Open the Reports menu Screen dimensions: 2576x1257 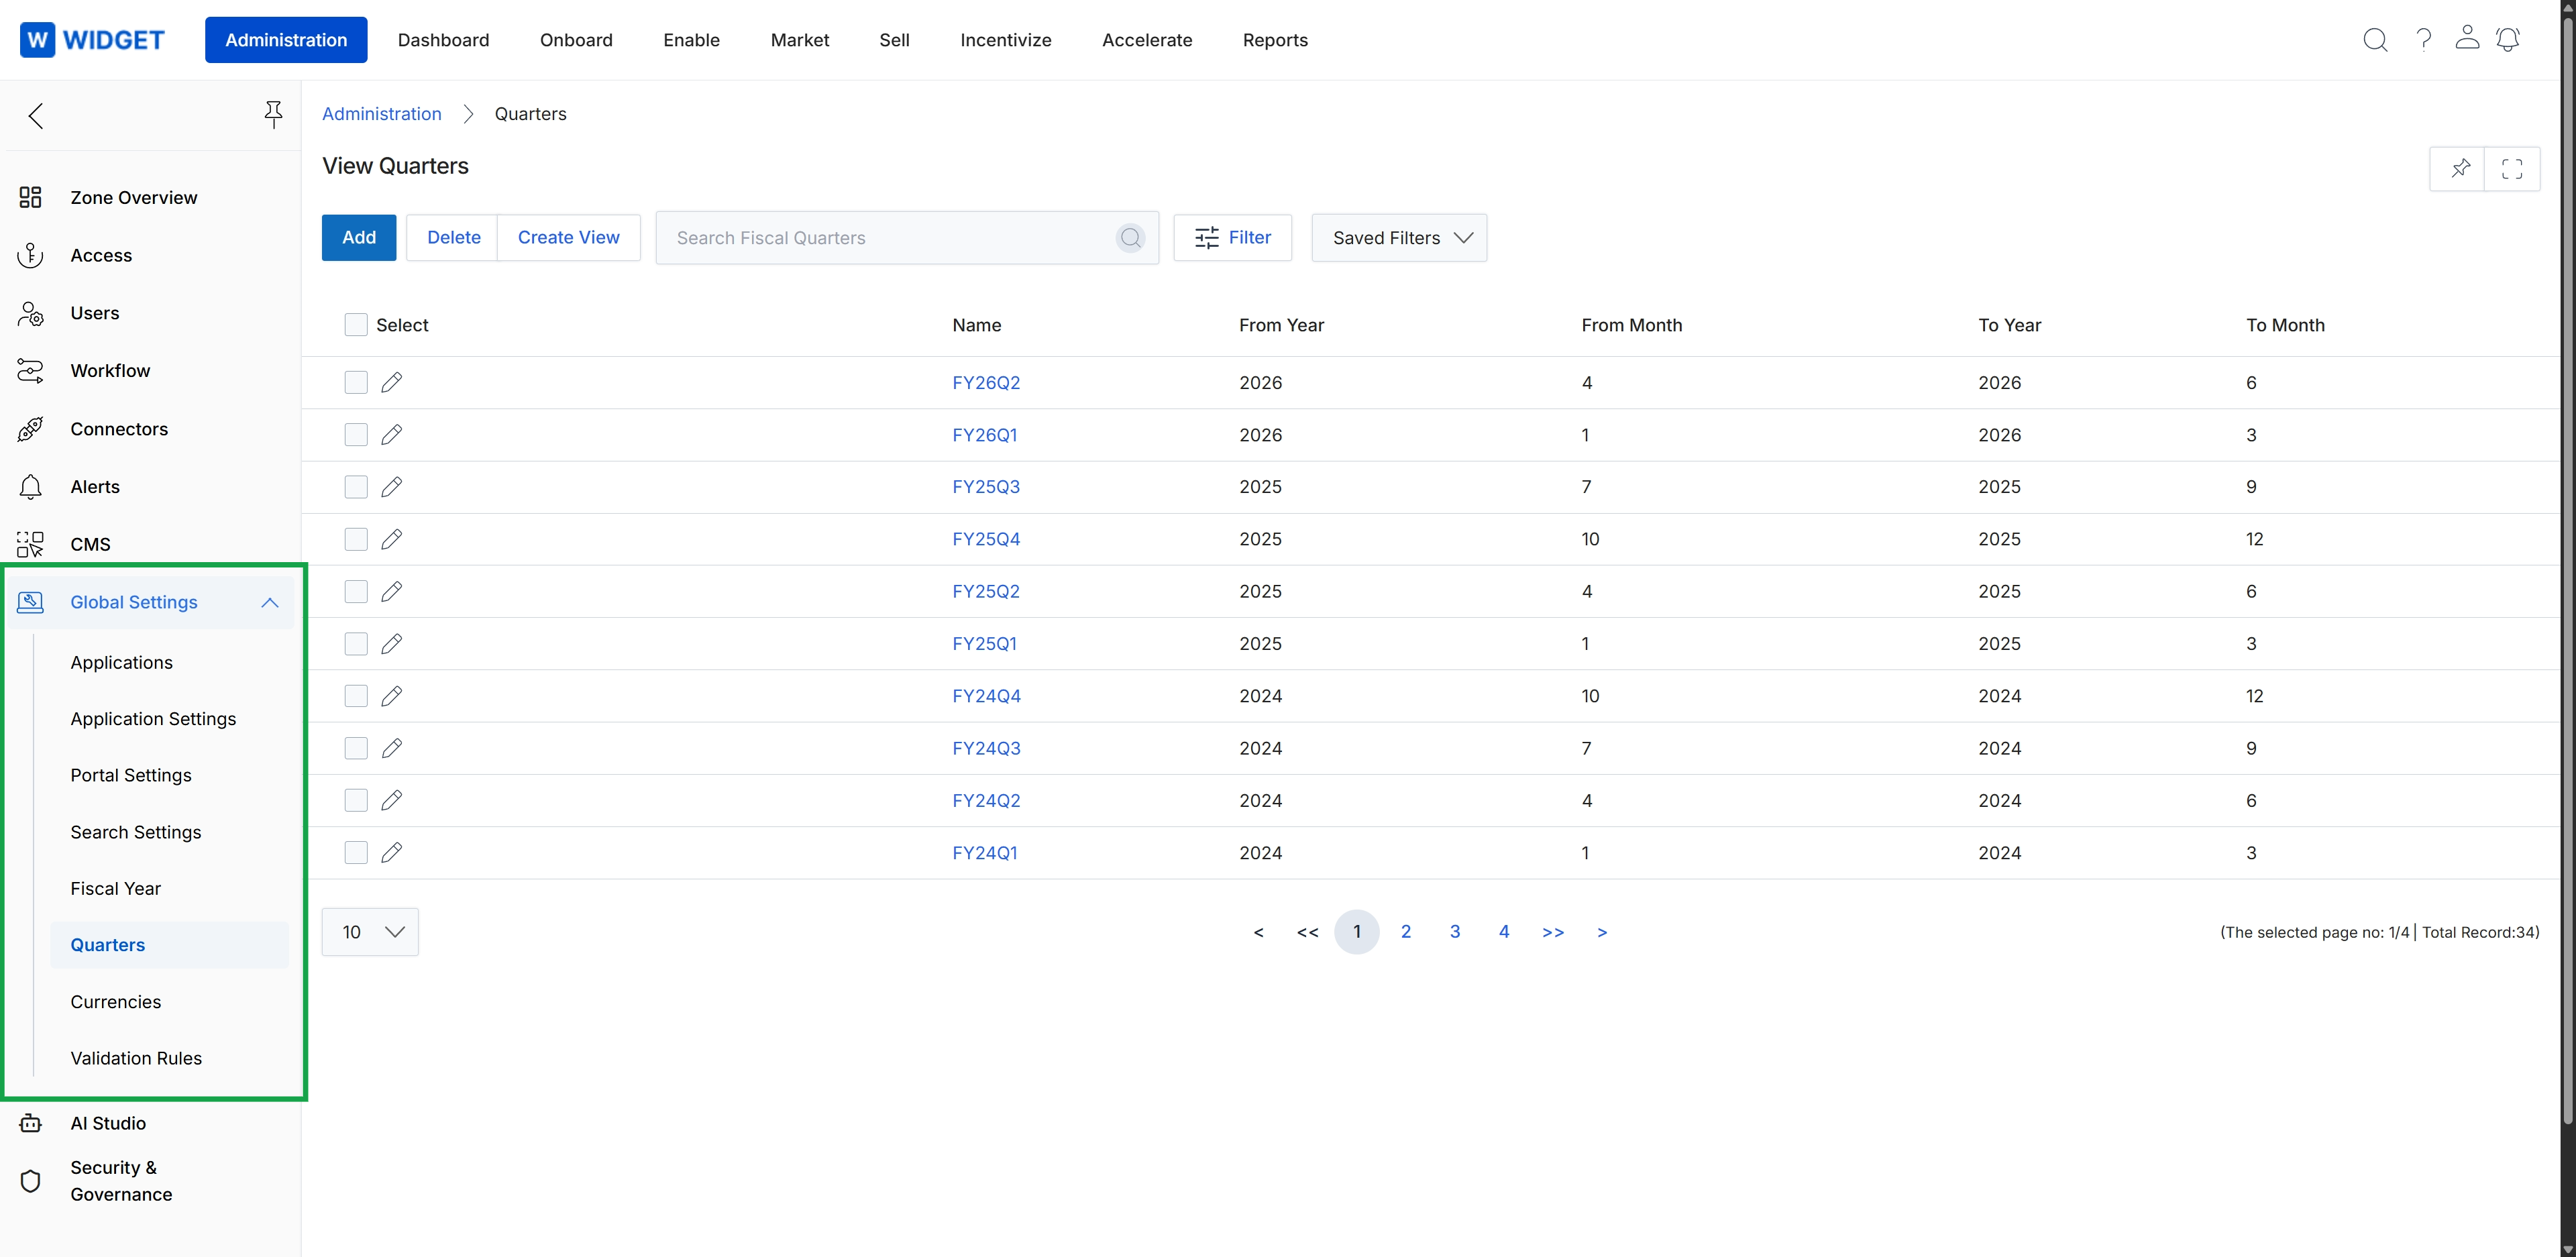click(1275, 40)
